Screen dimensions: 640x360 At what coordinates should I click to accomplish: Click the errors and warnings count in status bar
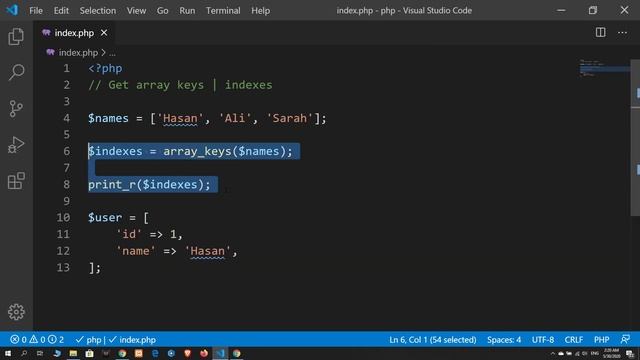(x=37, y=340)
